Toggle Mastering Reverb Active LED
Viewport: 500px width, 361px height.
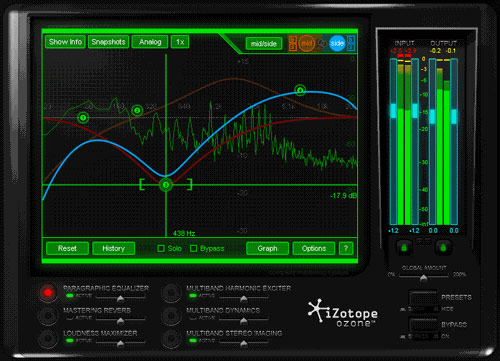coord(70,318)
